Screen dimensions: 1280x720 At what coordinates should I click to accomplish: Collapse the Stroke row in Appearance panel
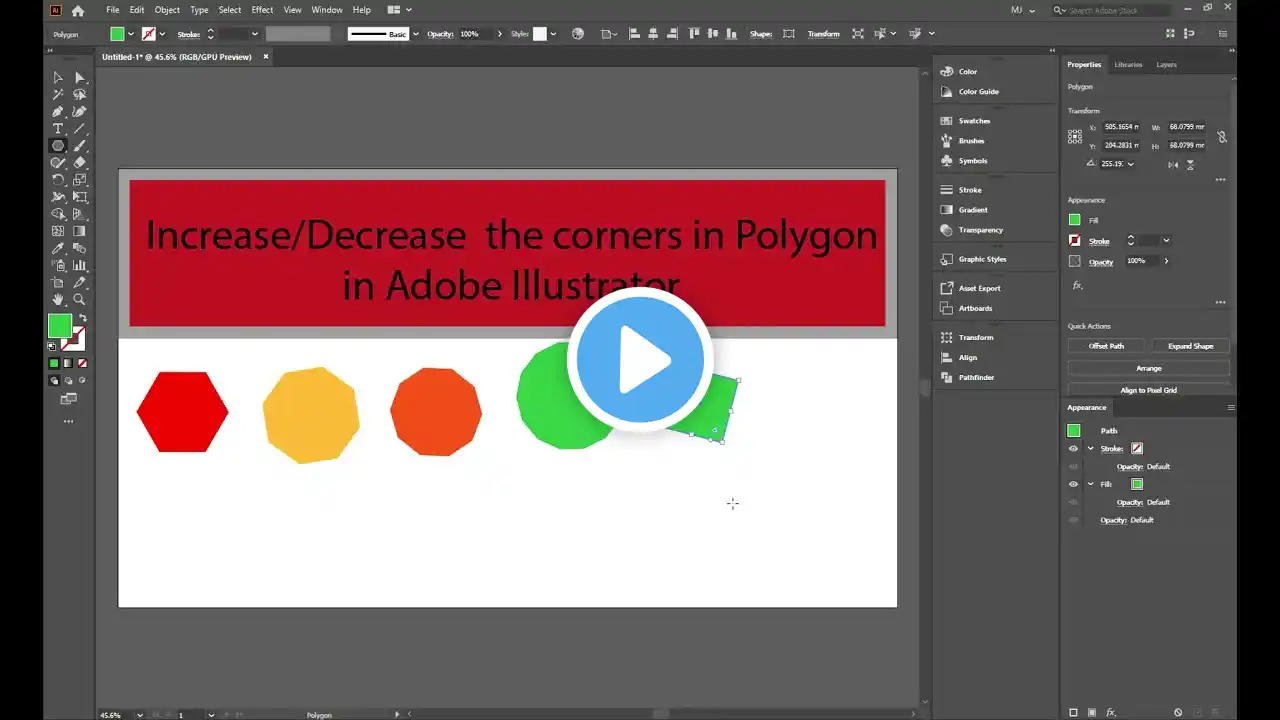[x=1091, y=449]
